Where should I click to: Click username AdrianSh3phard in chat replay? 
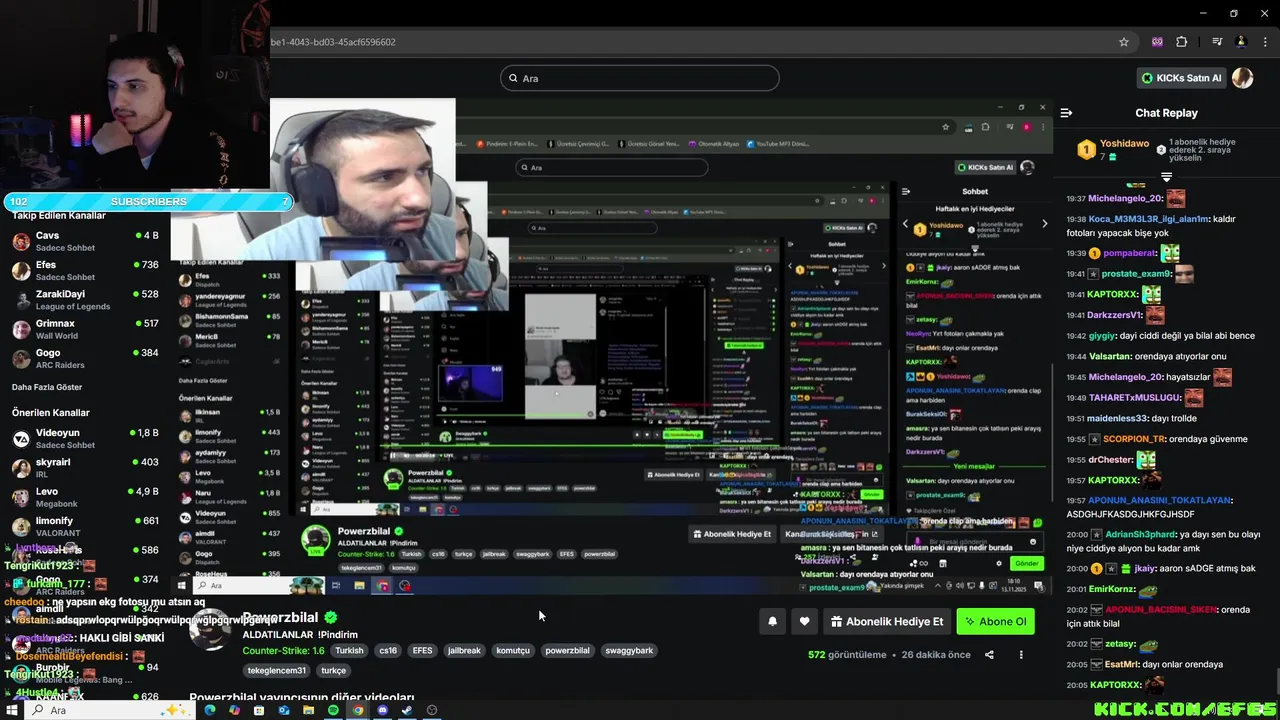pos(1140,534)
